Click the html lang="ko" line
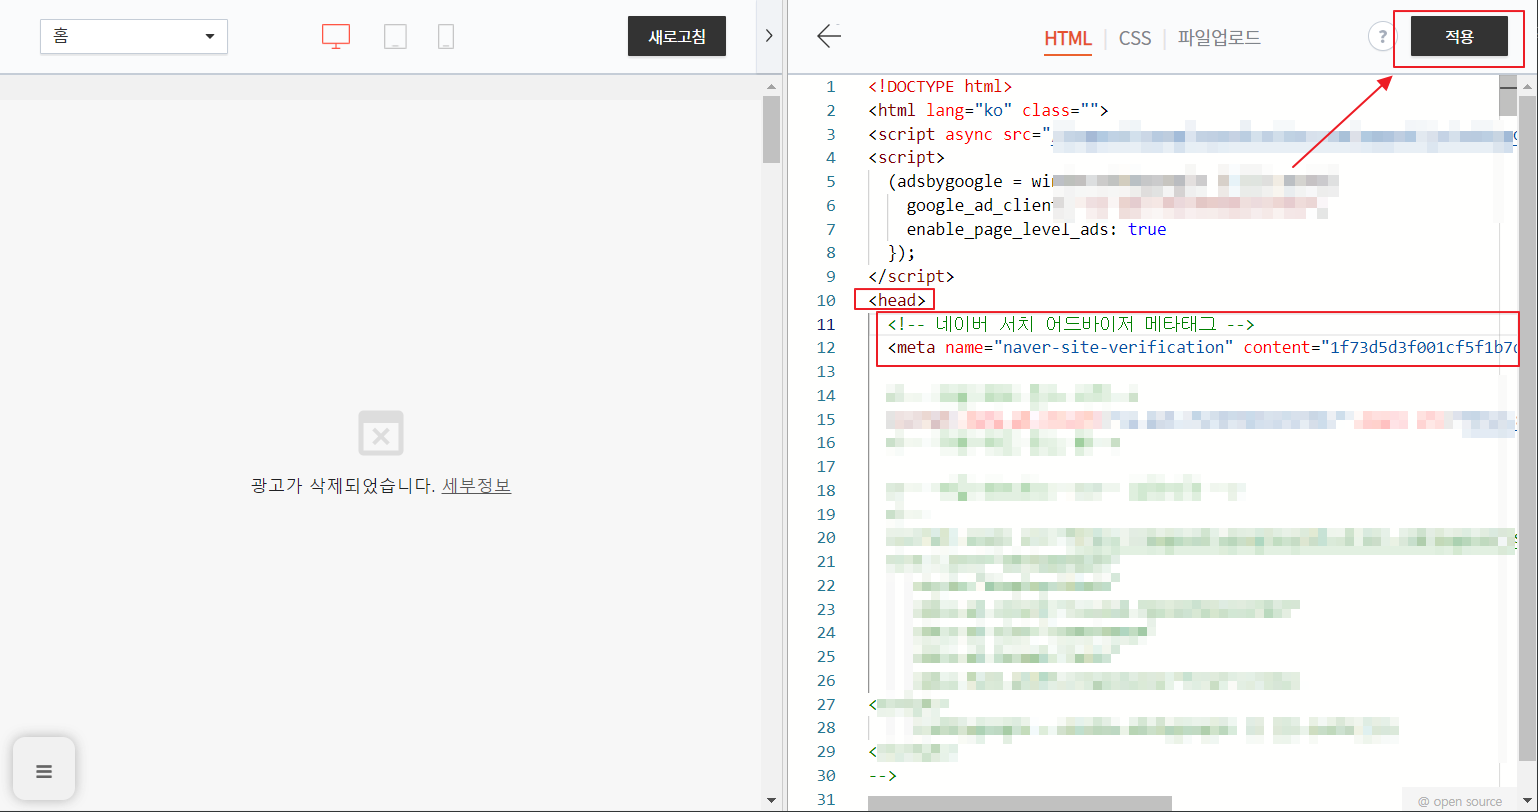The height and width of the screenshot is (812, 1538). [x=988, y=110]
